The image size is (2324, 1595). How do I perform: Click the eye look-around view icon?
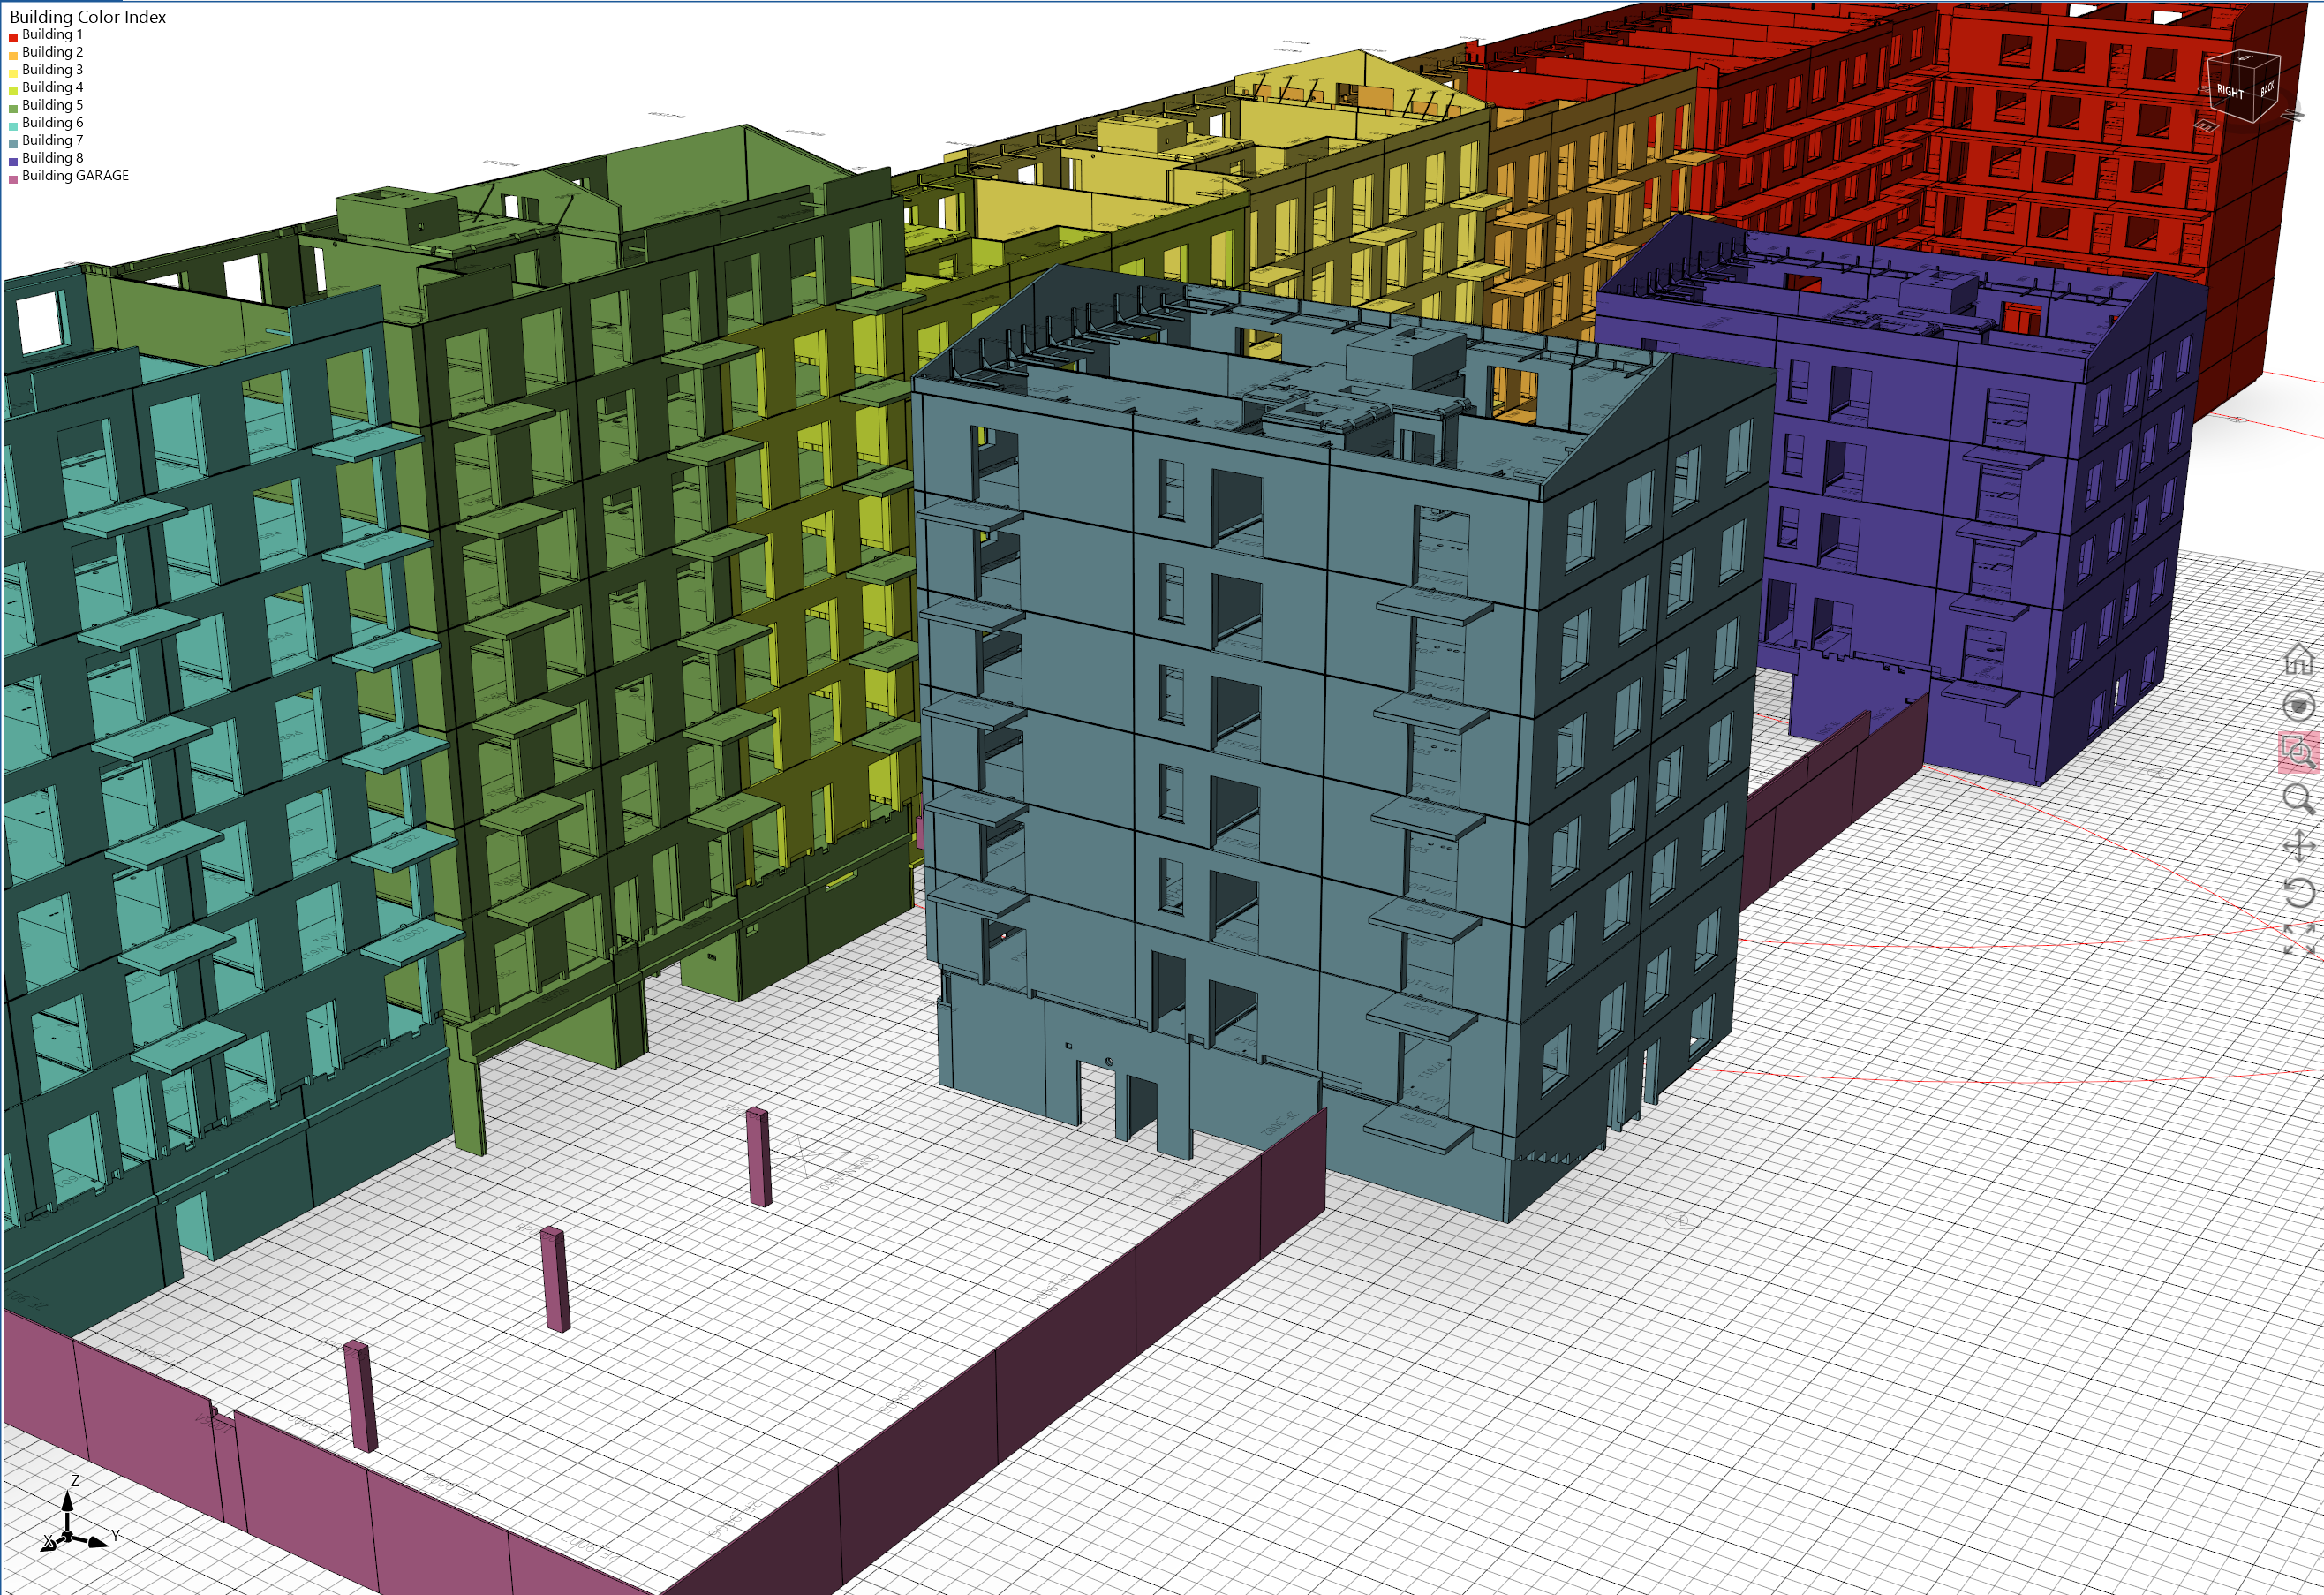click(2299, 706)
